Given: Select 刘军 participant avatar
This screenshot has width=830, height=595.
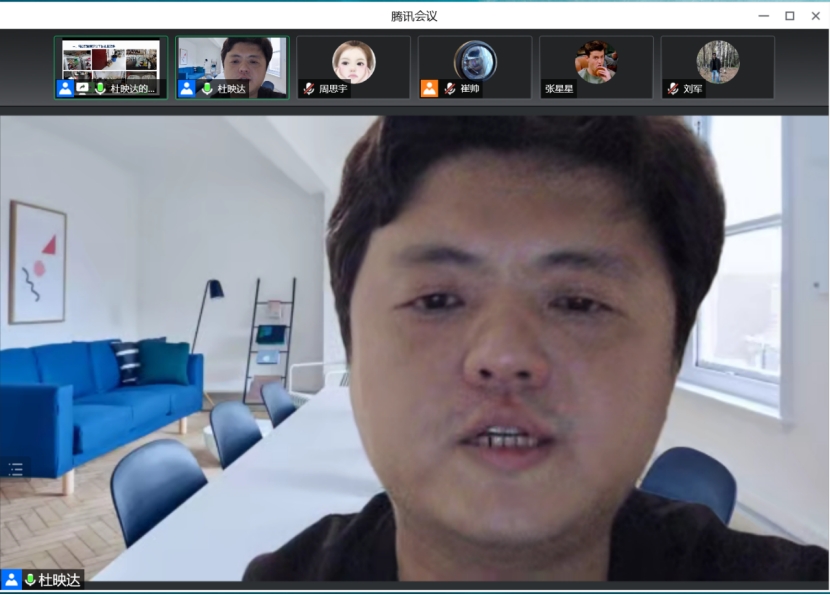Looking at the screenshot, I should [717, 61].
